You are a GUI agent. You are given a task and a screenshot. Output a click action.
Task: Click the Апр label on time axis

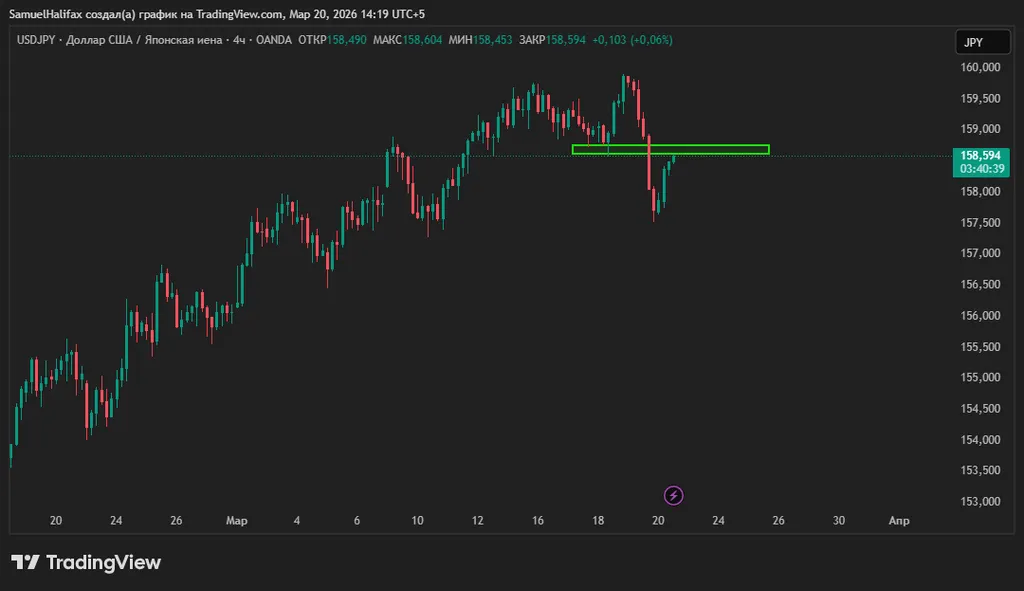click(899, 520)
